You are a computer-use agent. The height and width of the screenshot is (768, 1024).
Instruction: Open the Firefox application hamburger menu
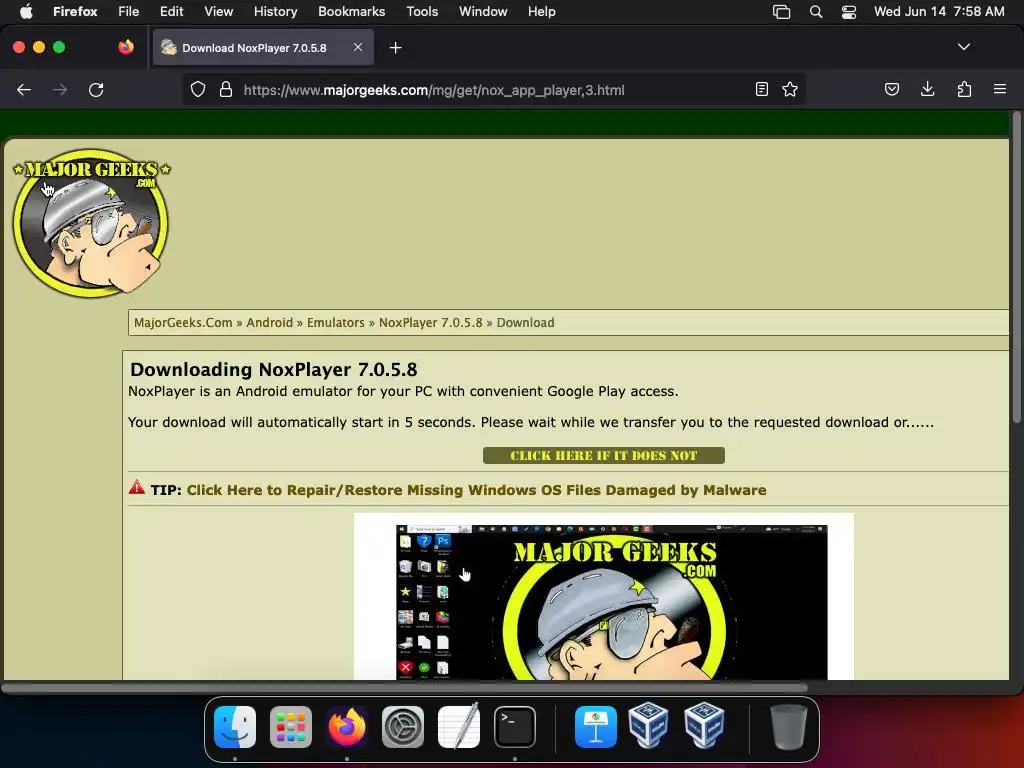click(x=1000, y=89)
